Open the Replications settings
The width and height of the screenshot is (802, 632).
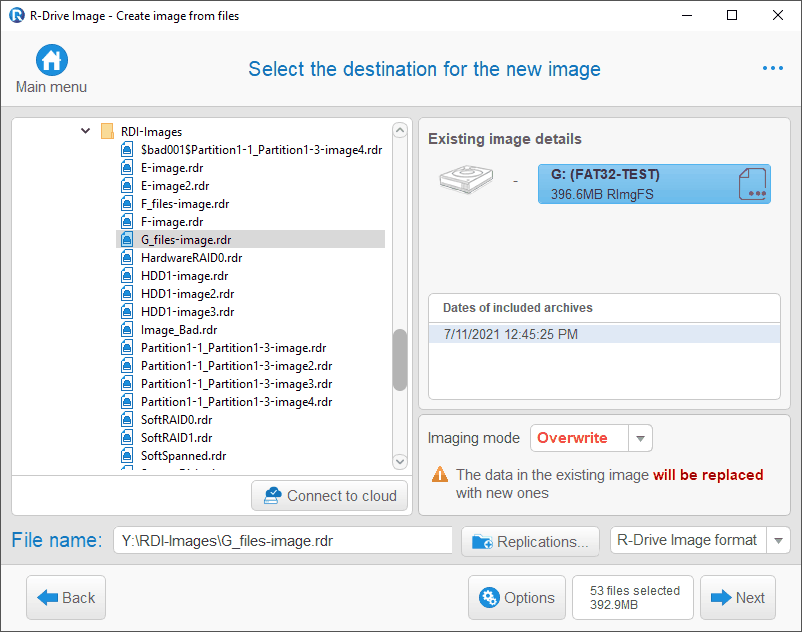point(530,541)
